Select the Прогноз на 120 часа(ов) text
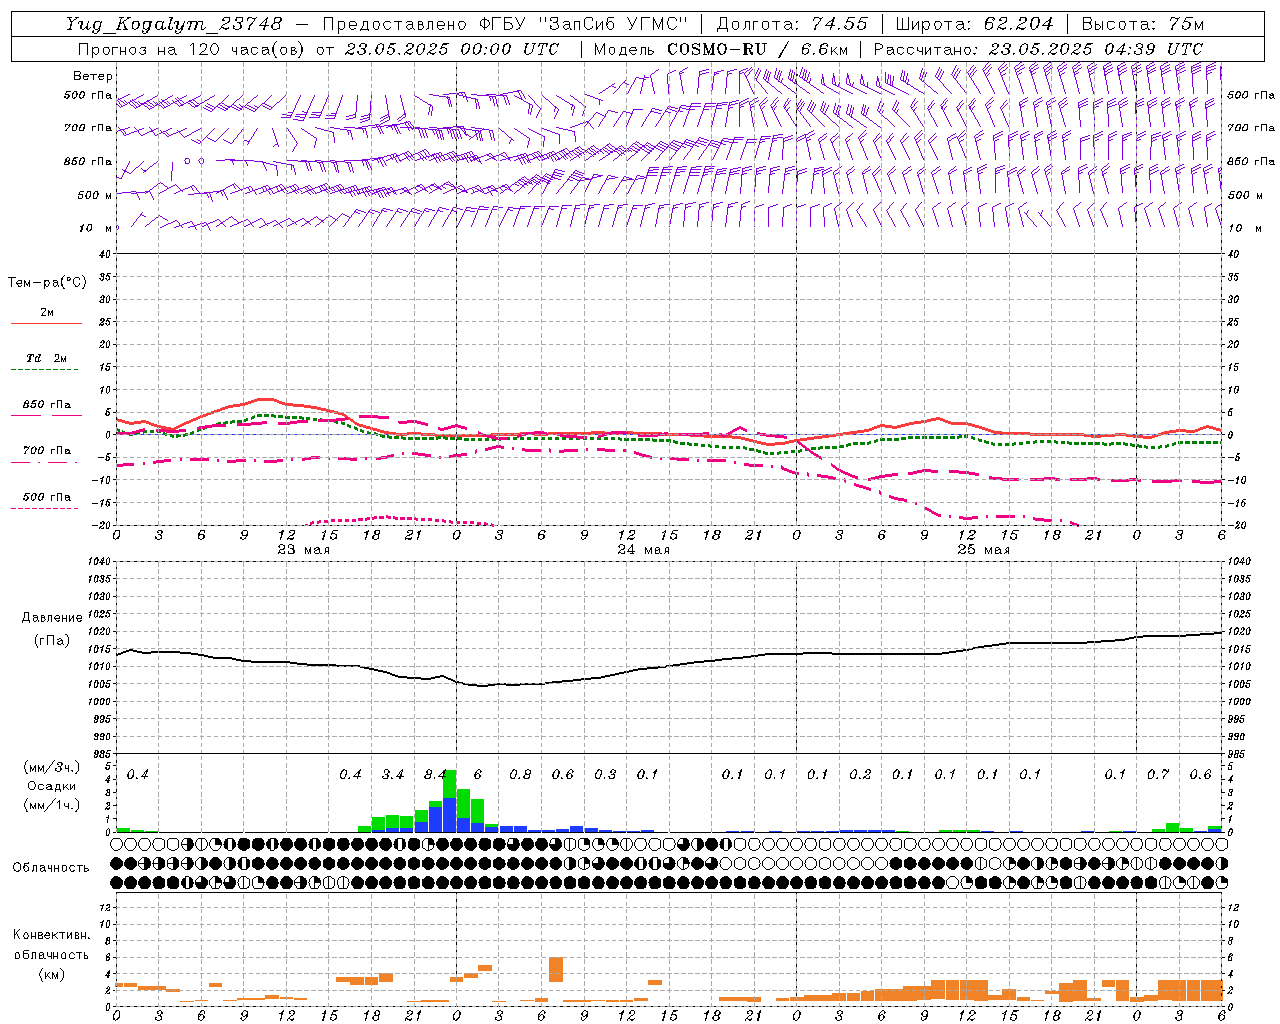Screen dimensions: 1280x1024 [192, 49]
